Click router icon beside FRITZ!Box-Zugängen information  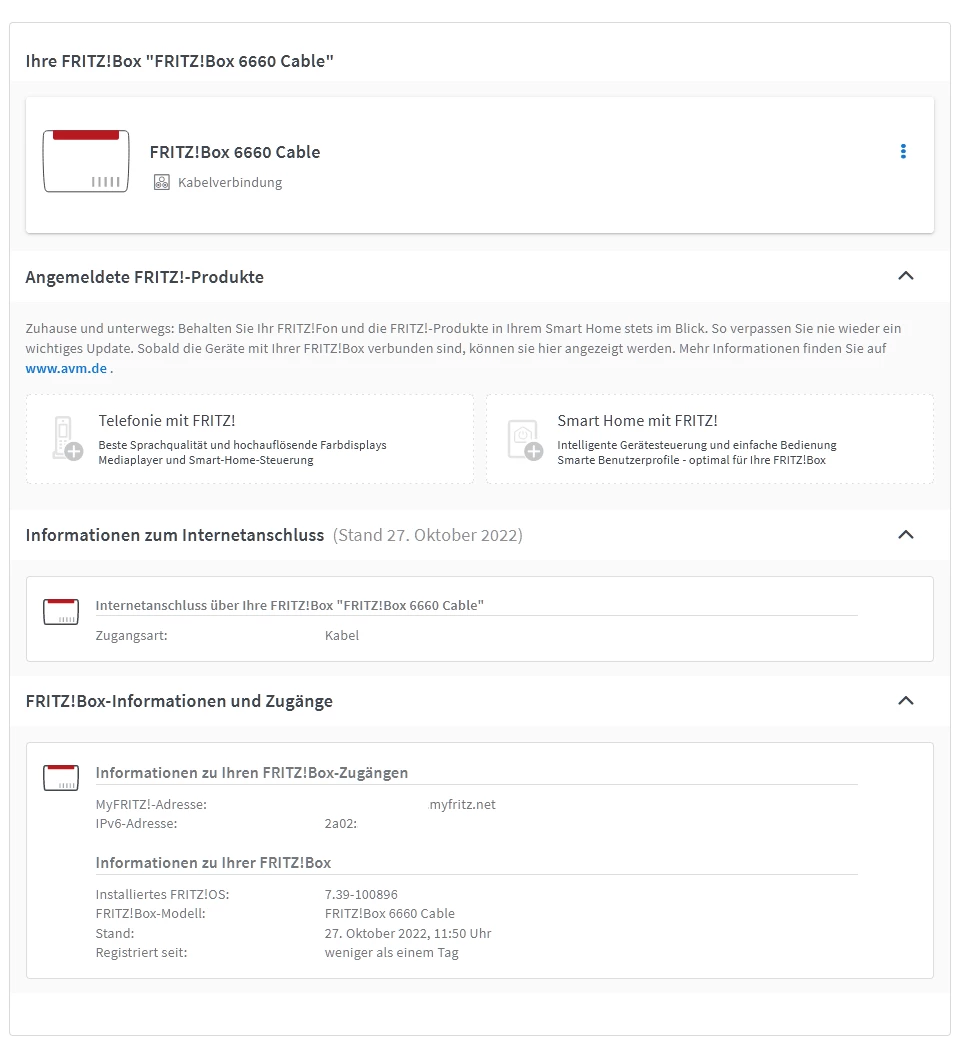pyautogui.click(x=61, y=778)
